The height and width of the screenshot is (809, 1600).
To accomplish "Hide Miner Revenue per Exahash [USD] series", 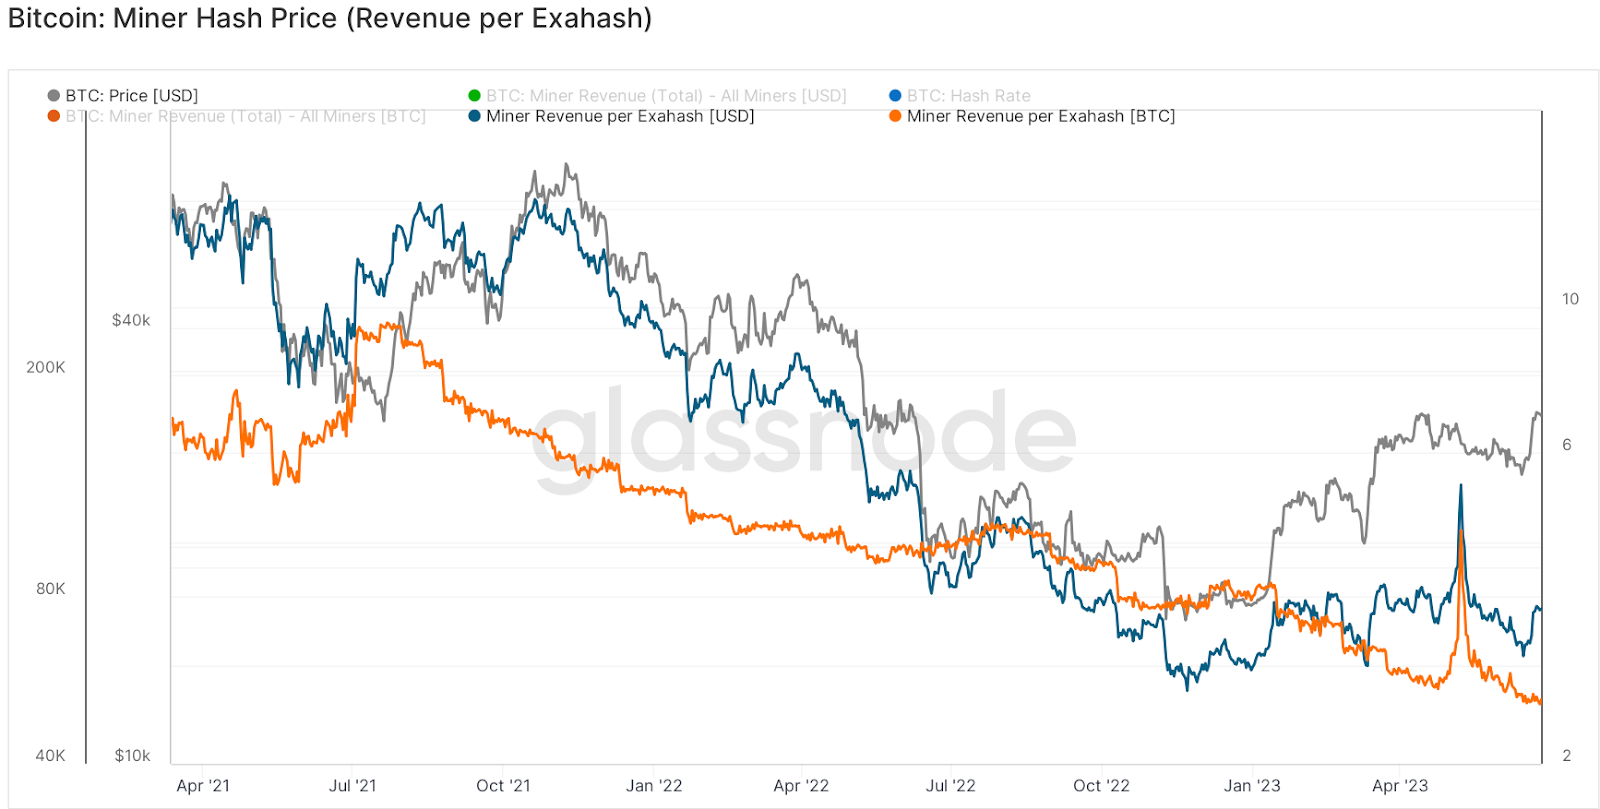I will pos(611,116).
